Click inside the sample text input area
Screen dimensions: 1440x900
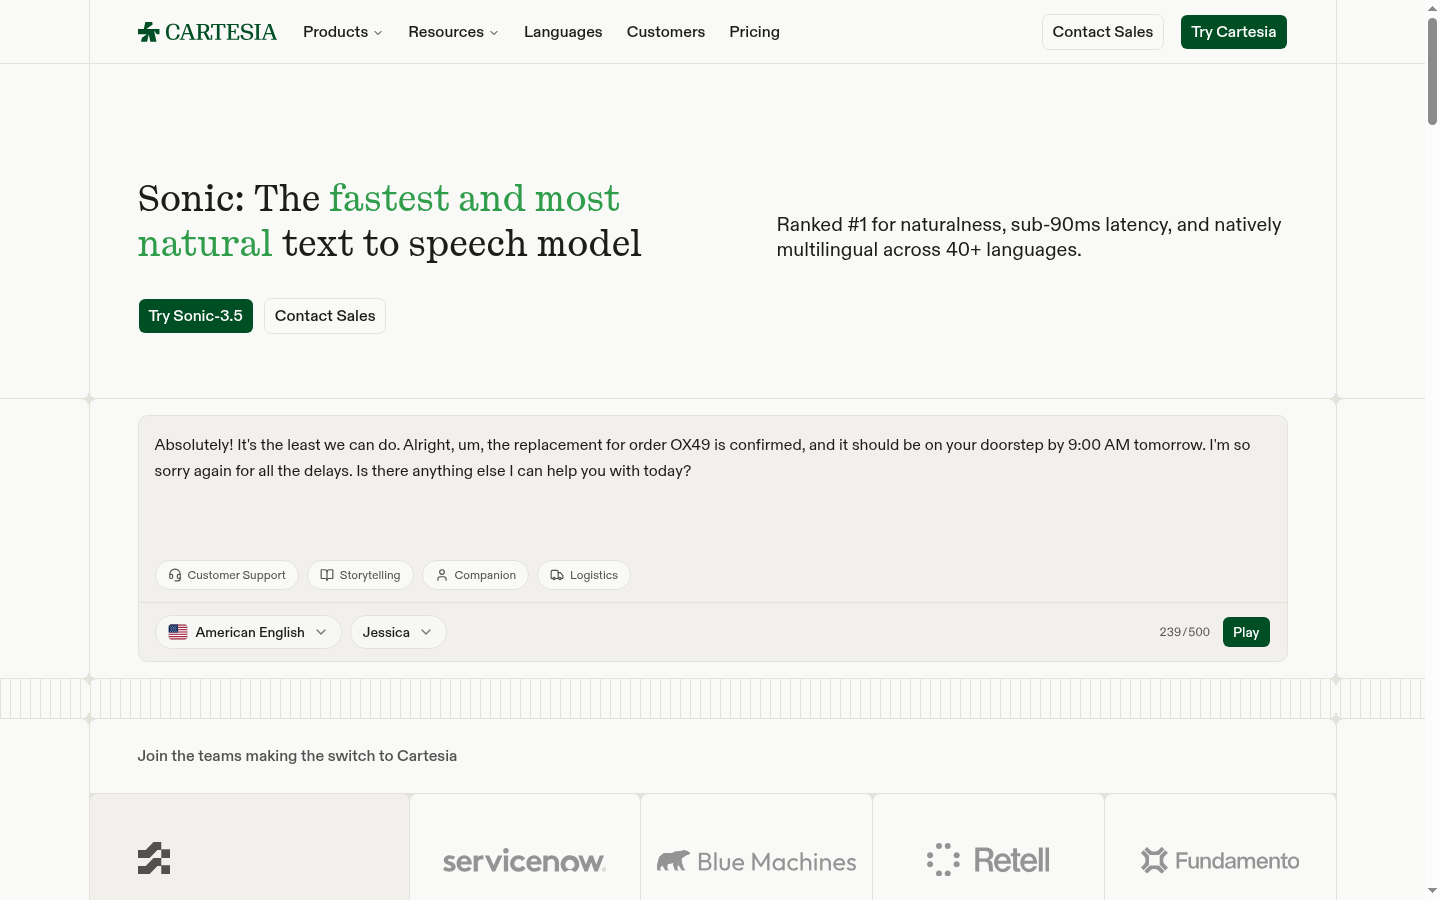[712, 485]
